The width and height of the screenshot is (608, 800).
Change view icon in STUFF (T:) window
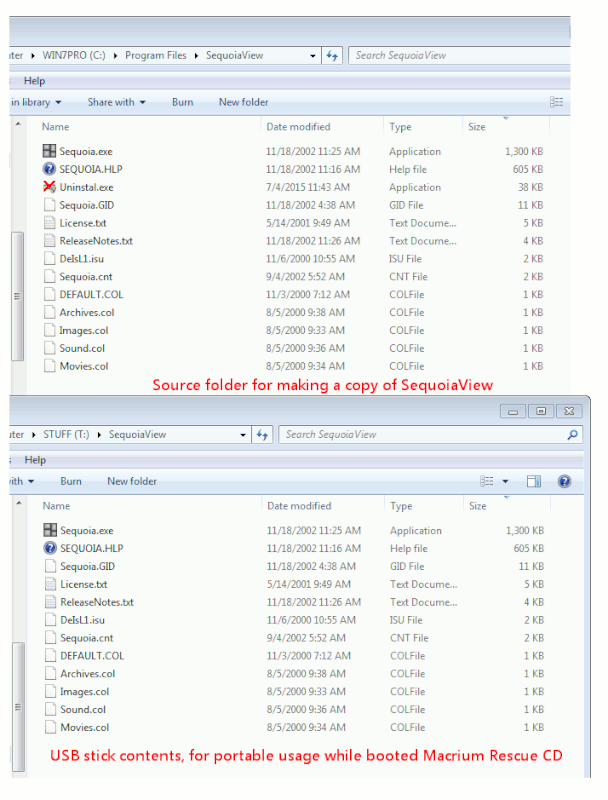(487, 481)
